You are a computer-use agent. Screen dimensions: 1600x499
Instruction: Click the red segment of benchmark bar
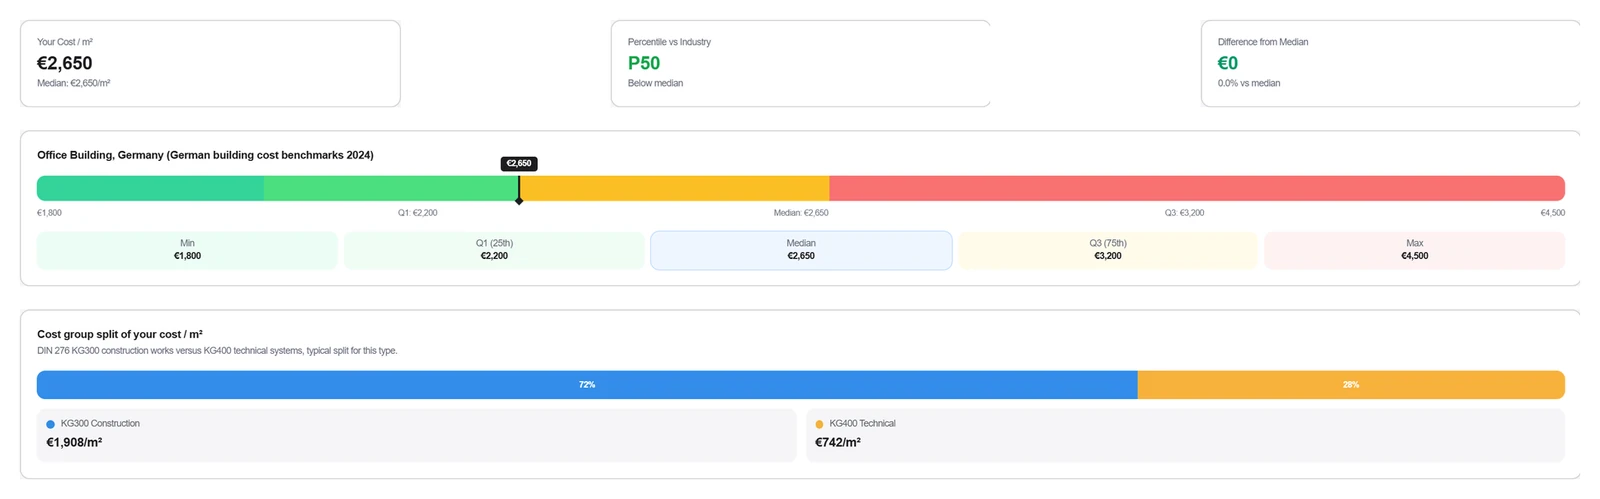[1197, 188]
